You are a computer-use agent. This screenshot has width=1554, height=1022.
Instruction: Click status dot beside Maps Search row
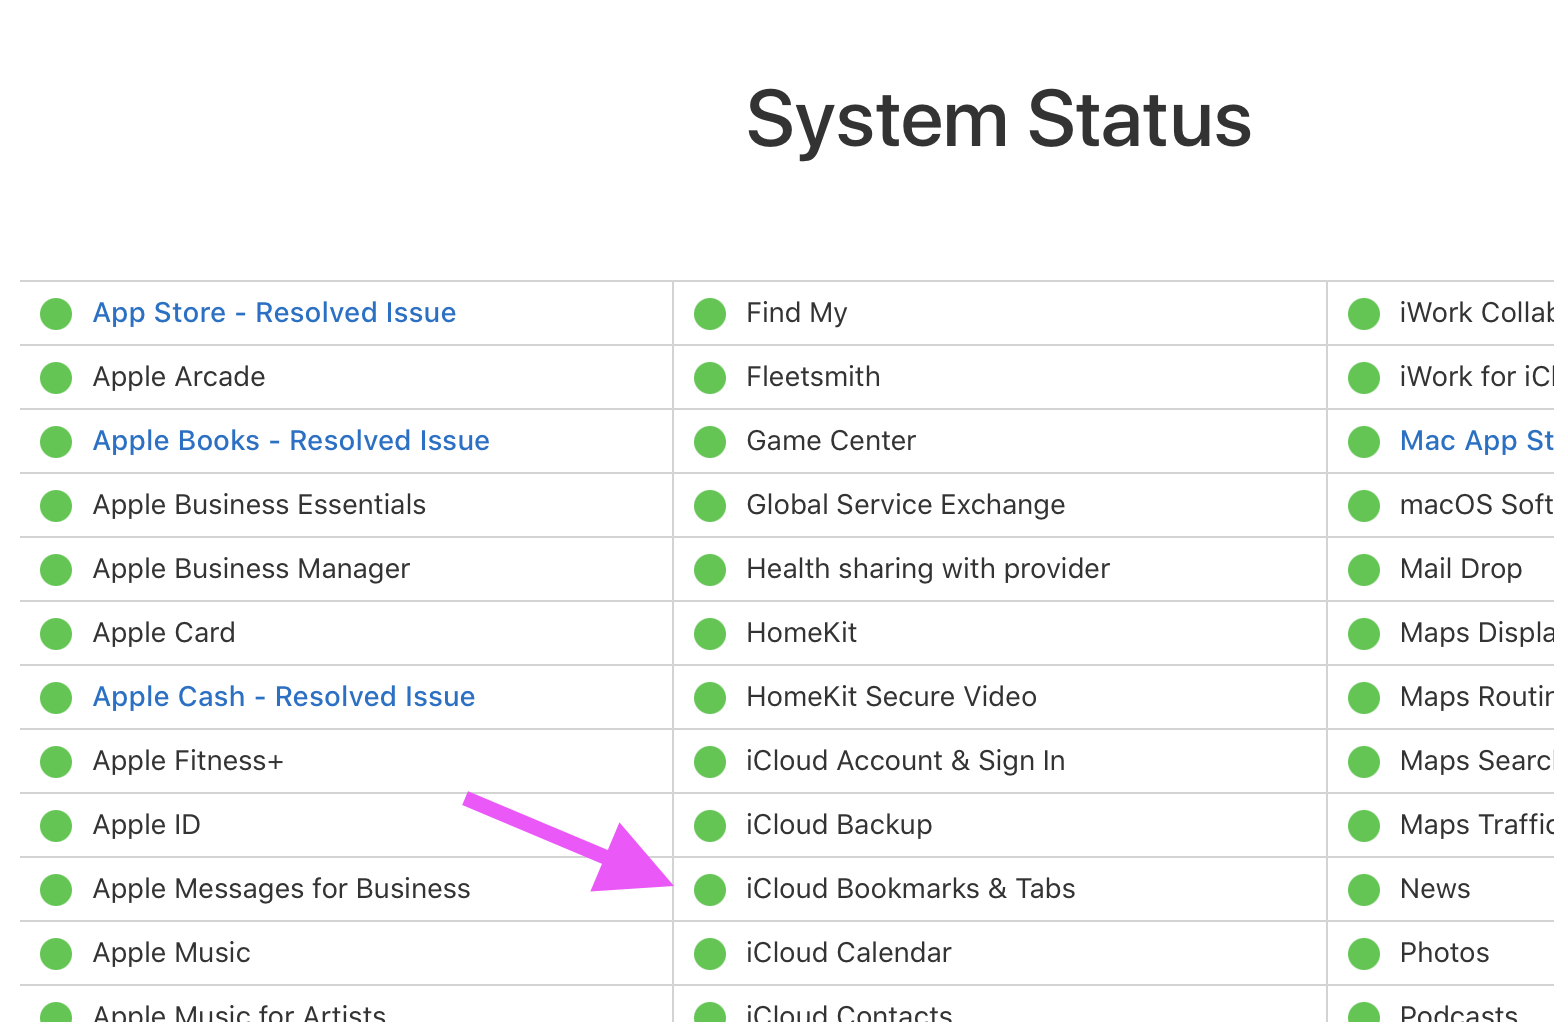tap(1364, 762)
